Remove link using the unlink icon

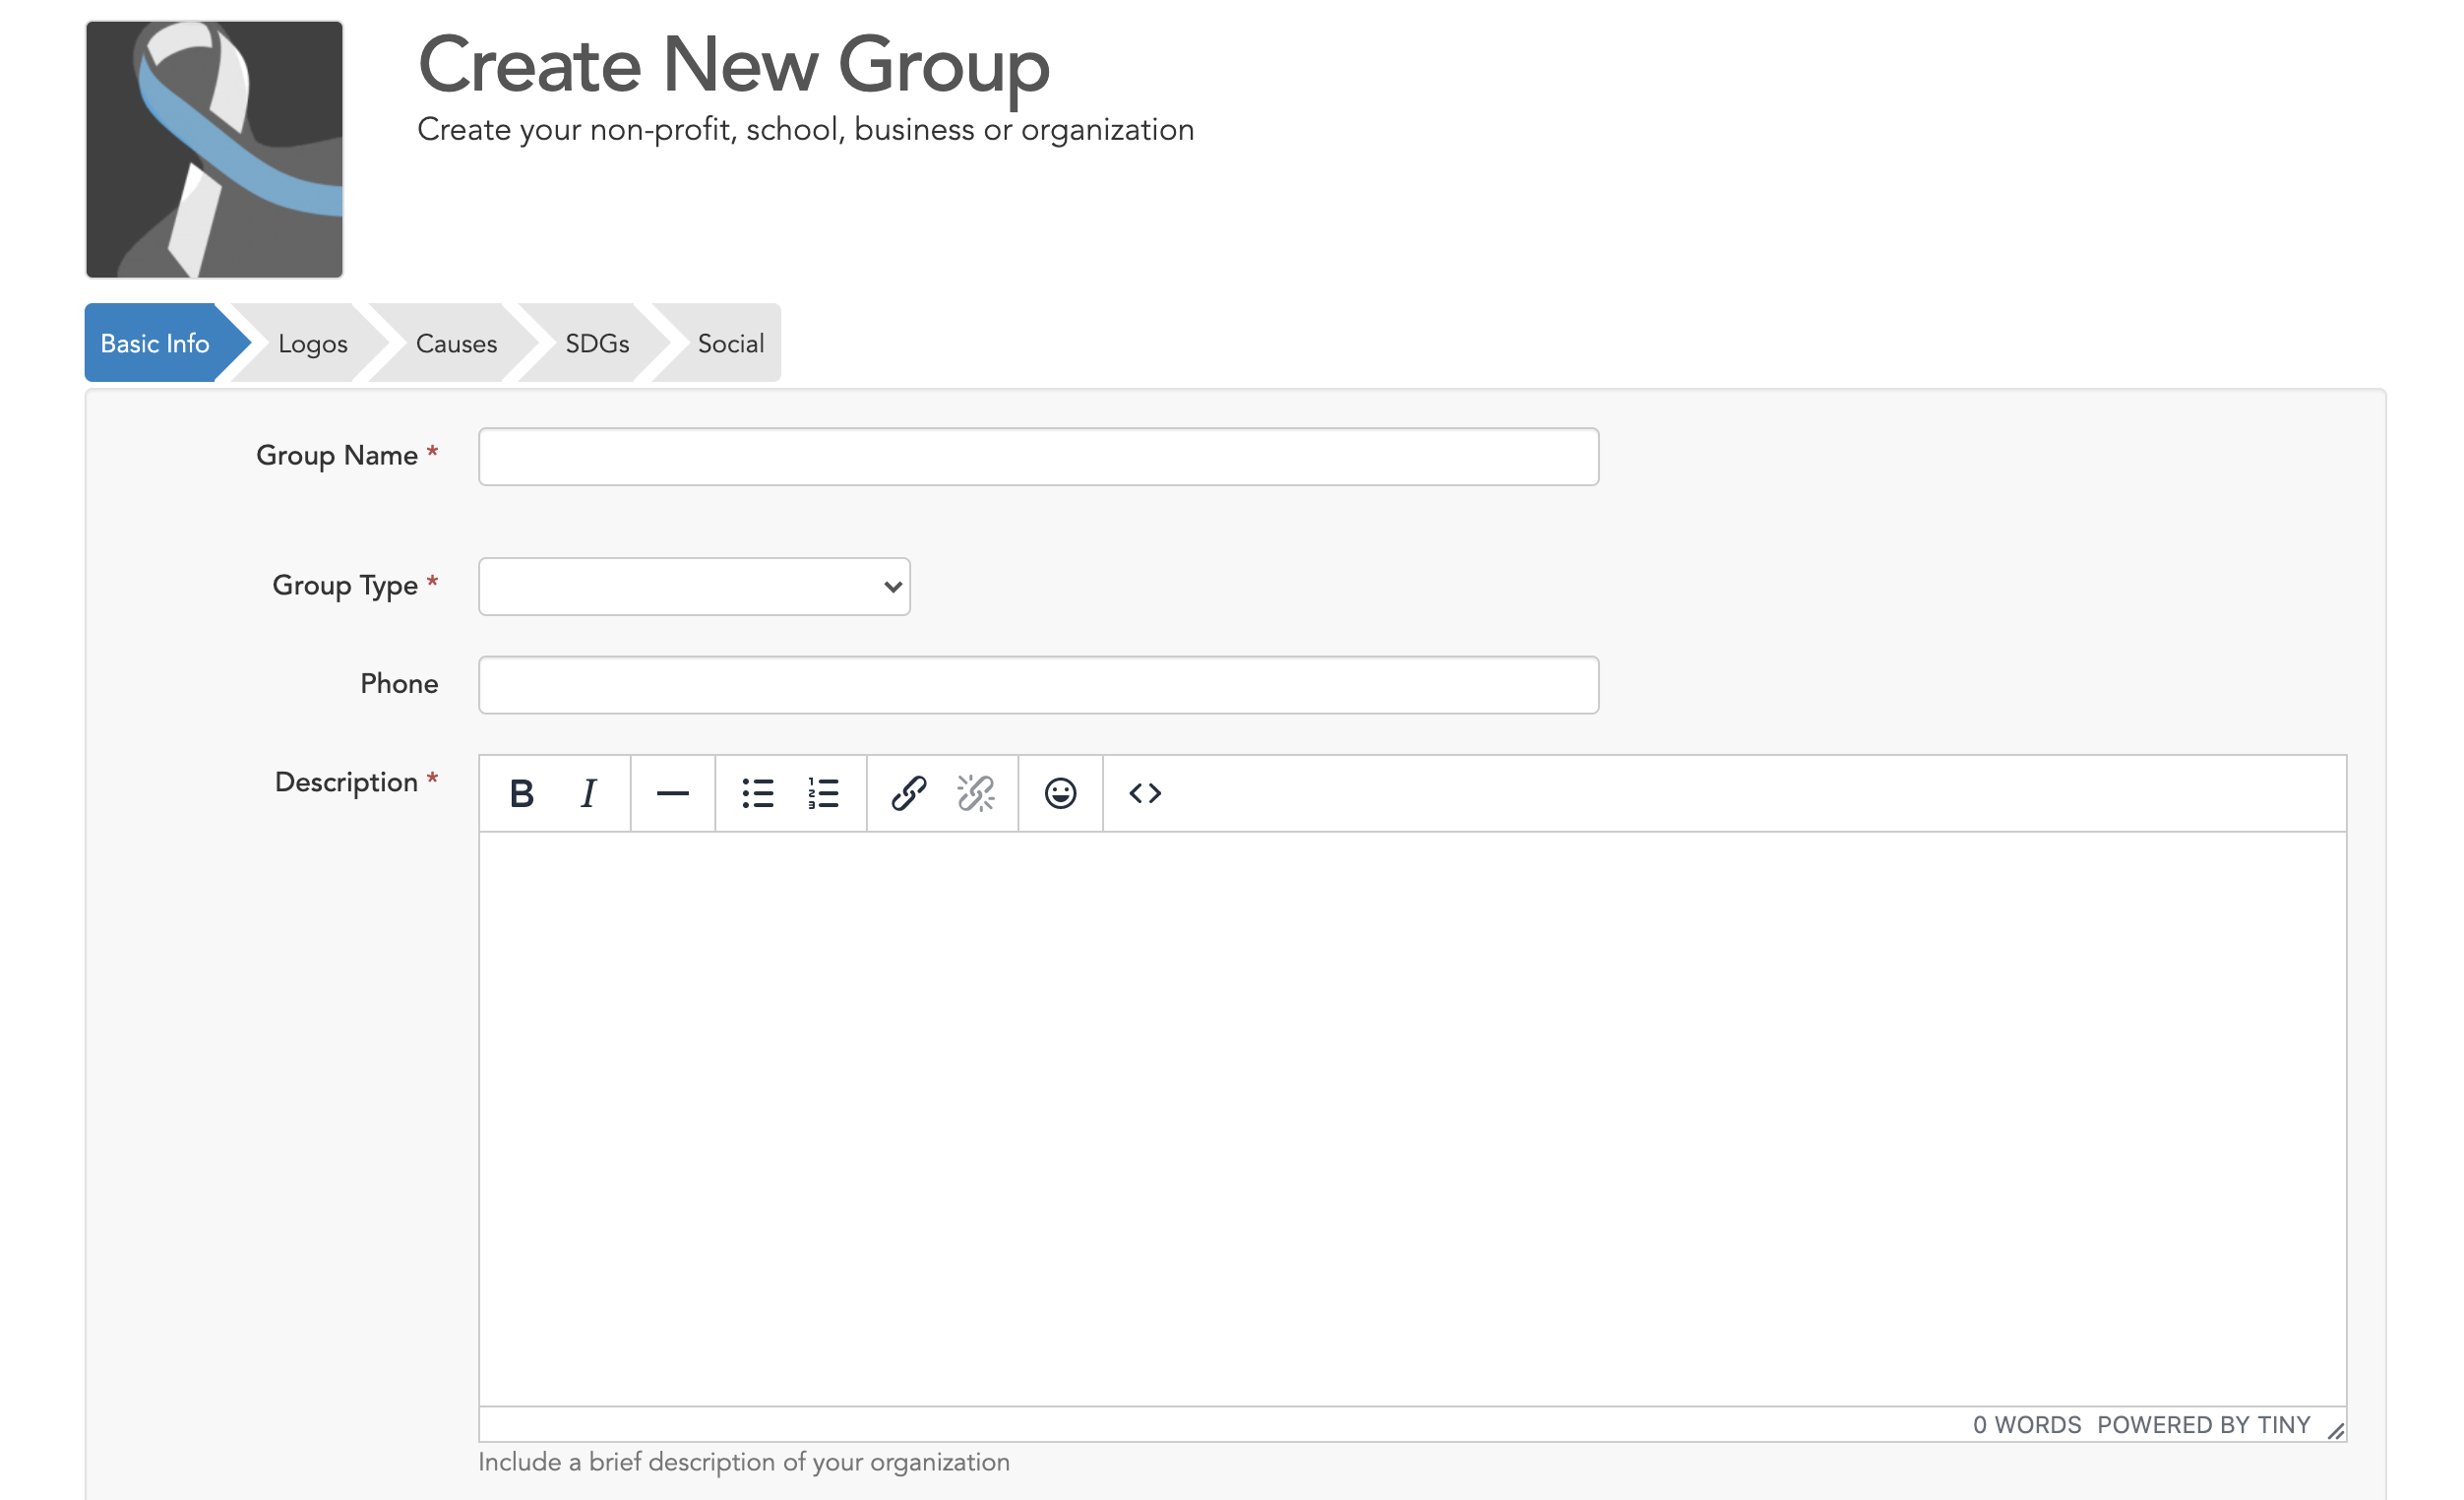coord(975,793)
